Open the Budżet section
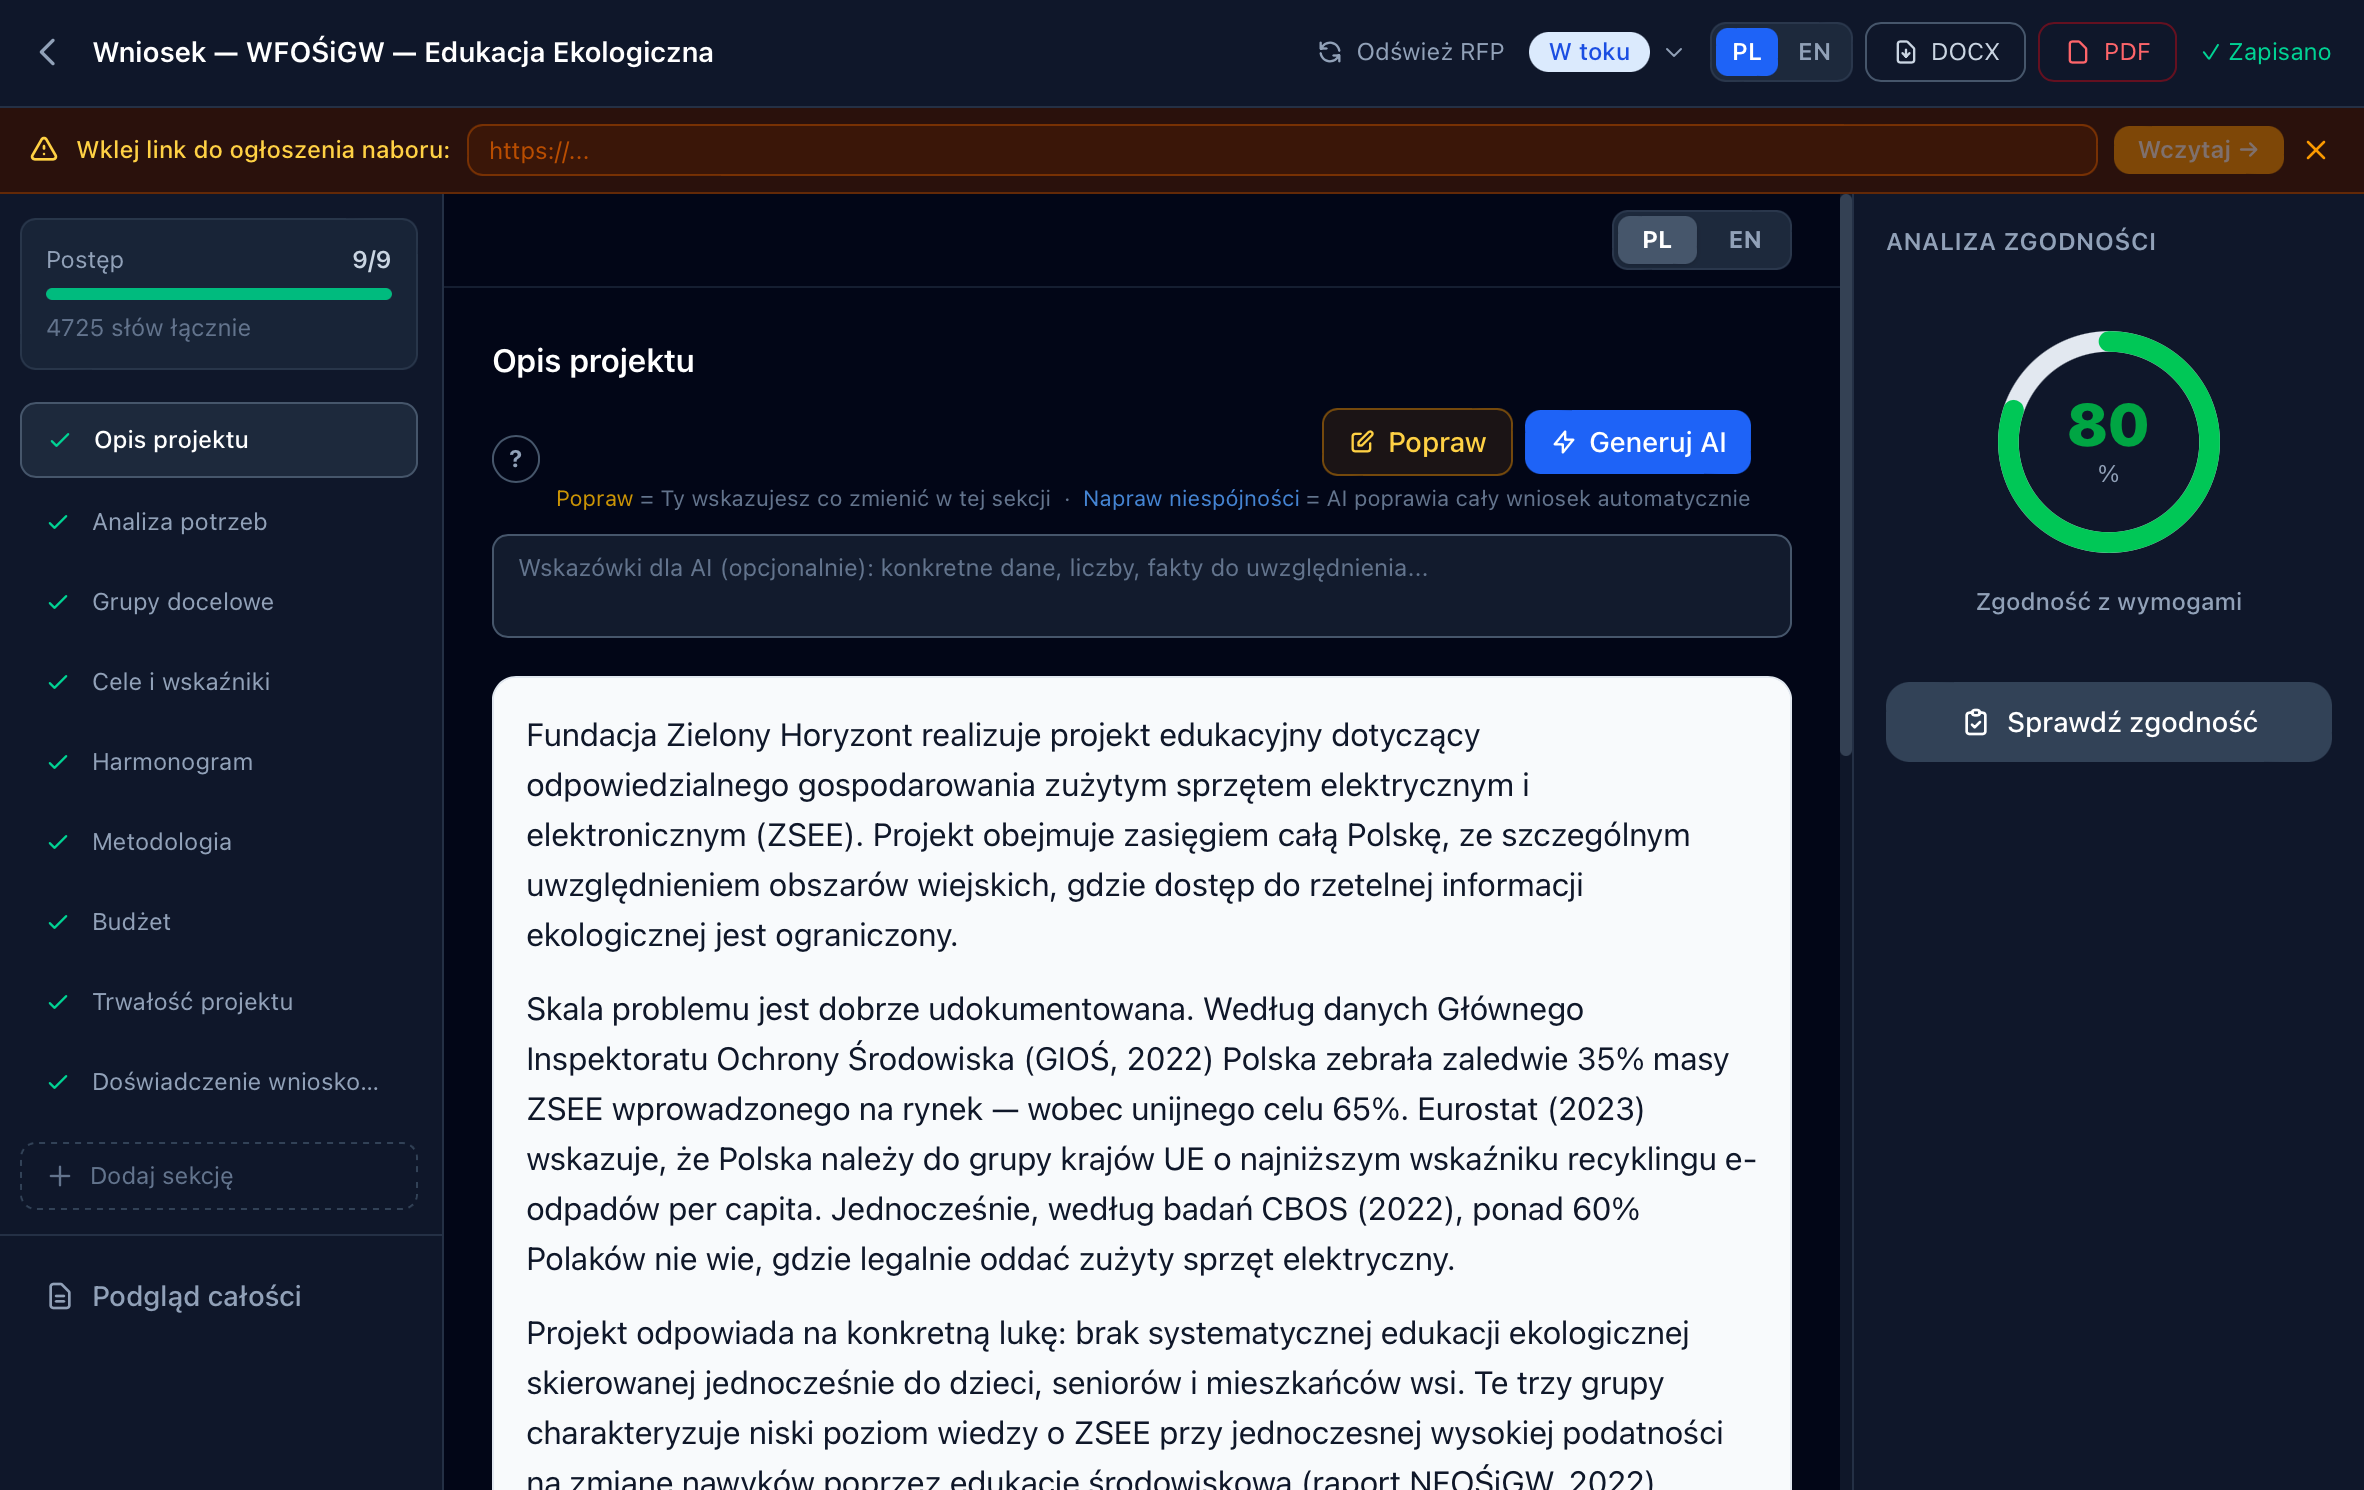The image size is (2364, 1490). pyautogui.click(x=219, y=922)
